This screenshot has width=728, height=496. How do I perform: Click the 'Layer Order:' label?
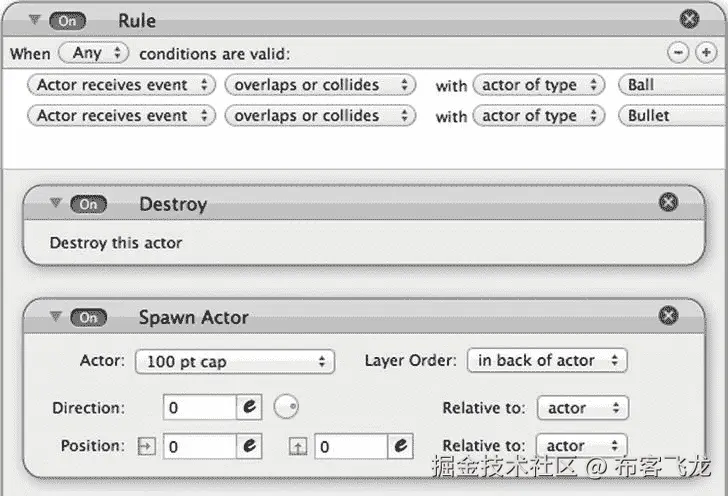point(411,360)
